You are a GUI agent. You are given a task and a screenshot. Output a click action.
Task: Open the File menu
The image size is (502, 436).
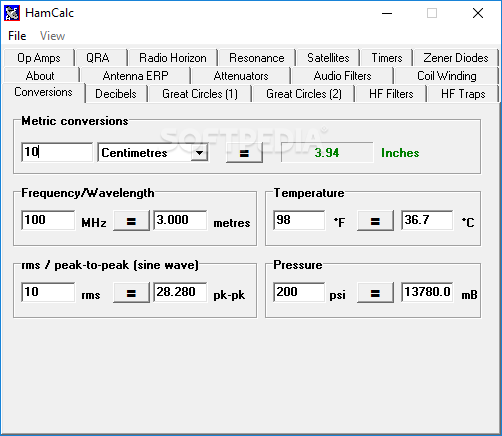click(x=17, y=36)
